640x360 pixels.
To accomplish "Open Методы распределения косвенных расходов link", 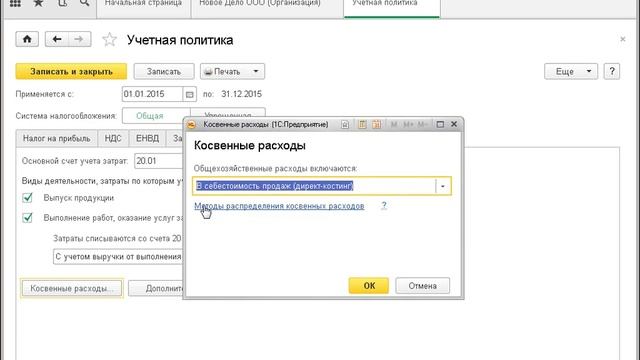I will point(279,206).
